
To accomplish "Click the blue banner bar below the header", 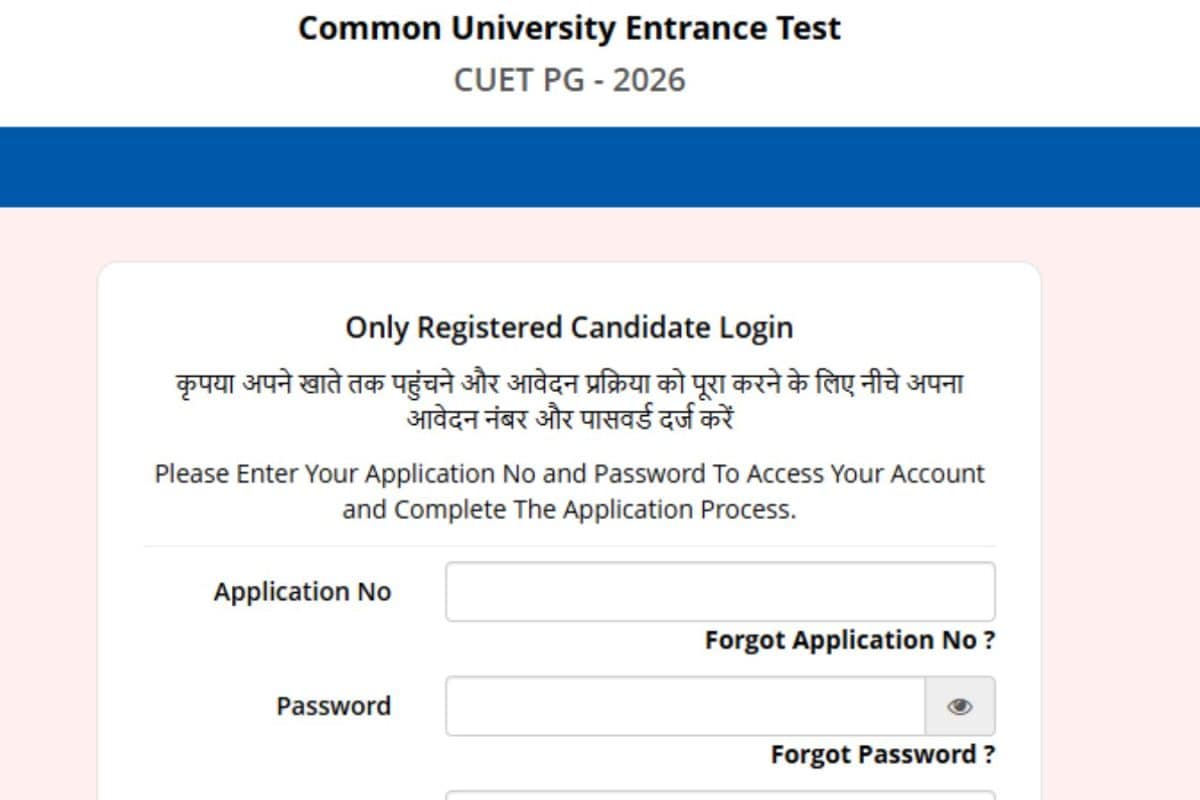I will point(600,167).
